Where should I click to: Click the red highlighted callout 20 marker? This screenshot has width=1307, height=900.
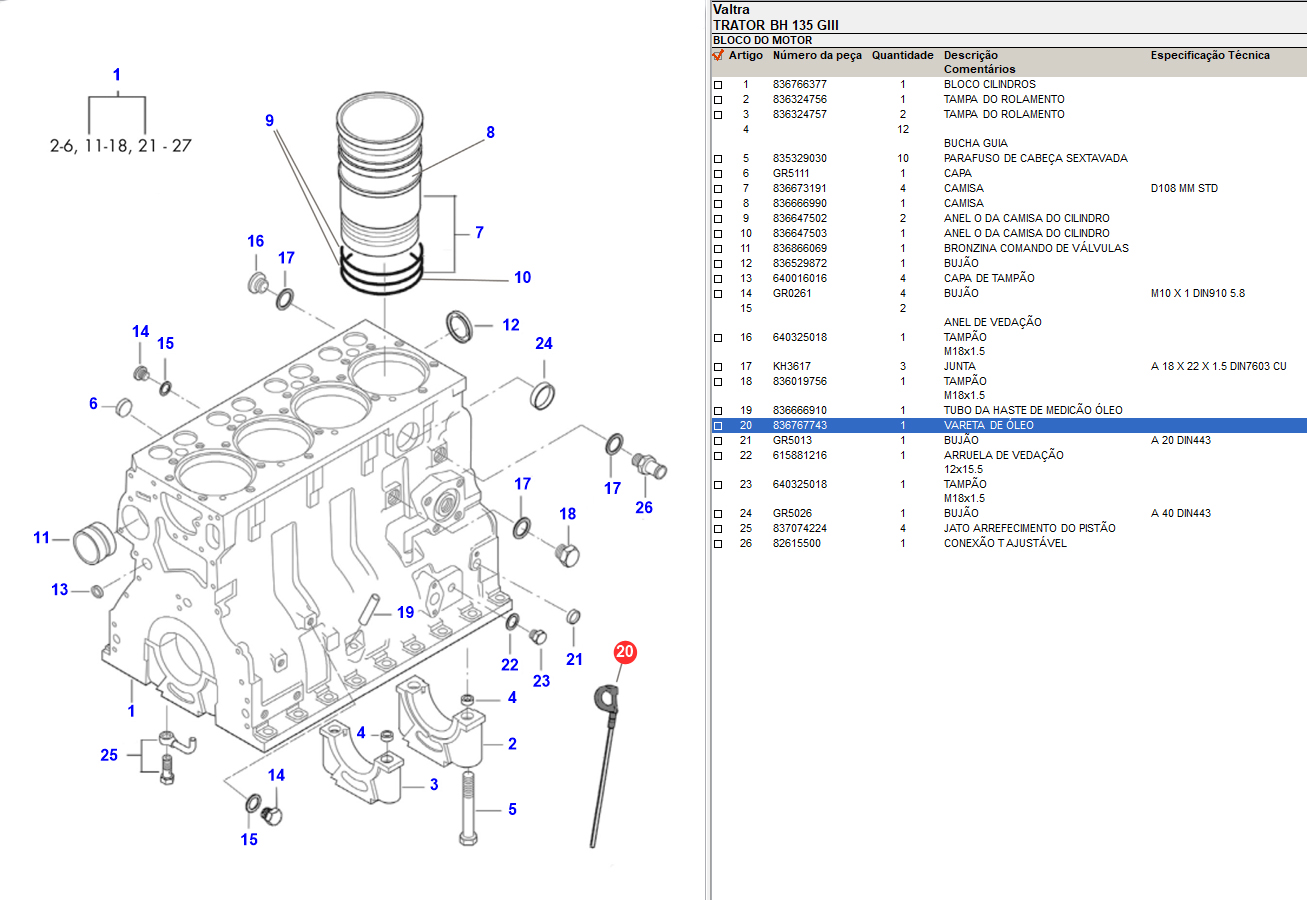[625, 653]
